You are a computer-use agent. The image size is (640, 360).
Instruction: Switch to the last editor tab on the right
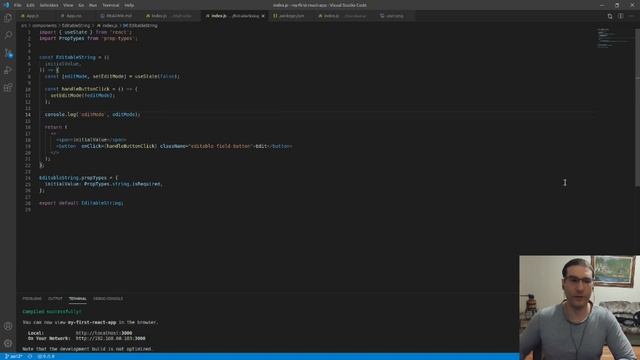pos(394,16)
